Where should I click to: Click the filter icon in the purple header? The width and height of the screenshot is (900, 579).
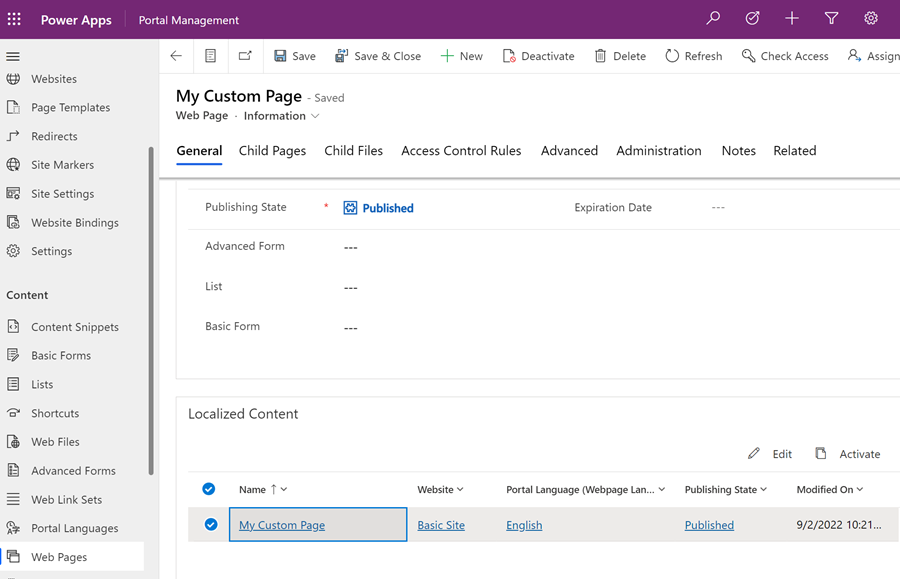coord(832,18)
